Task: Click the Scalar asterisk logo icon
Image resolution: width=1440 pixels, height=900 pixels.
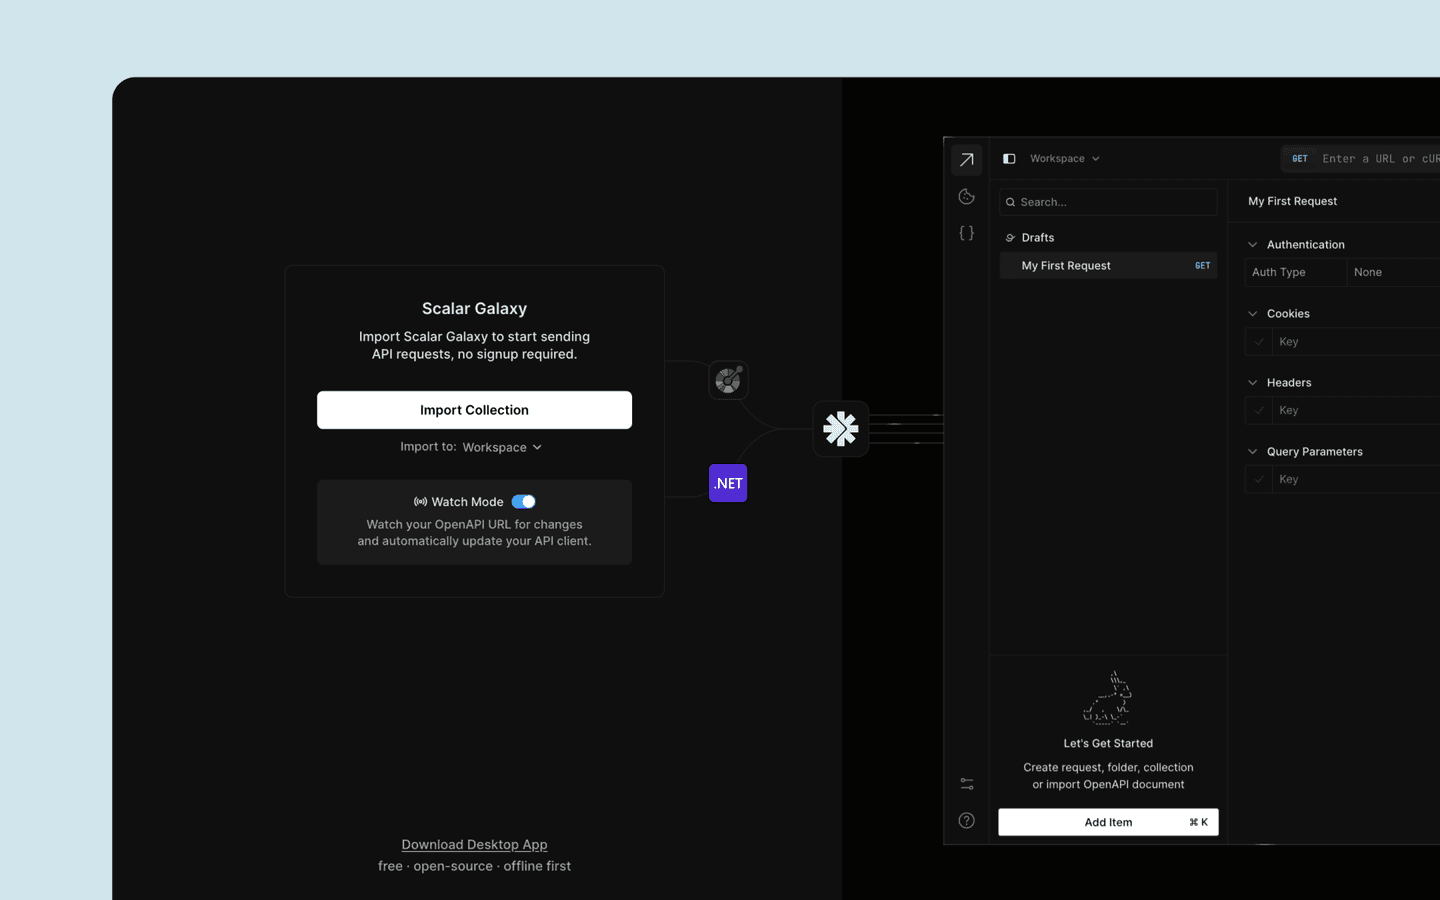Action: coord(841,429)
